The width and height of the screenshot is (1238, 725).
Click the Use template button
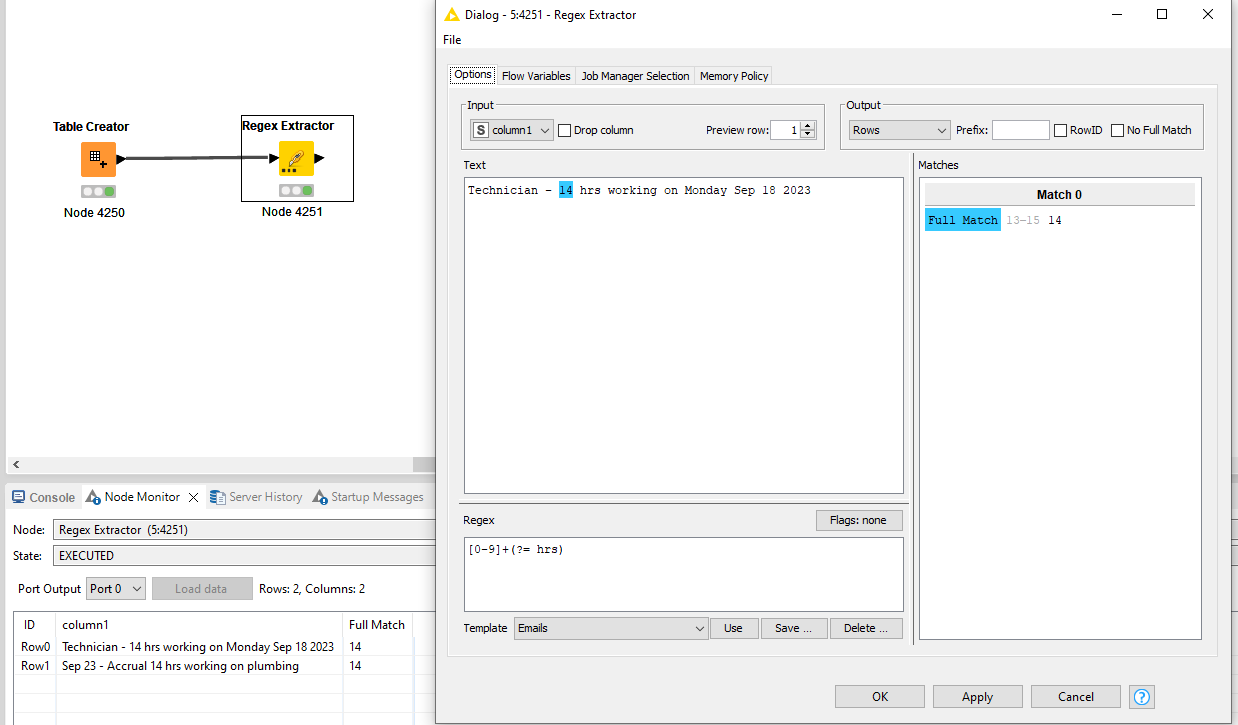coord(733,628)
